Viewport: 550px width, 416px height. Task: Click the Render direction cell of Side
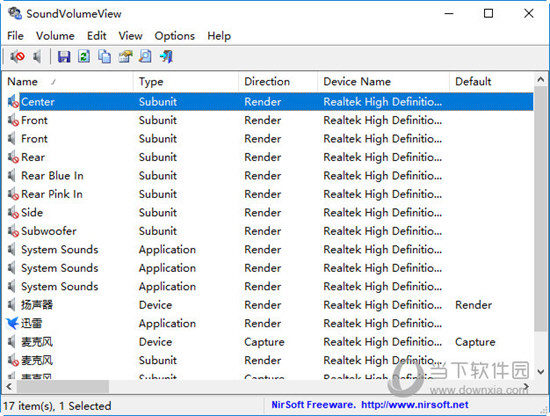(263, 213)
